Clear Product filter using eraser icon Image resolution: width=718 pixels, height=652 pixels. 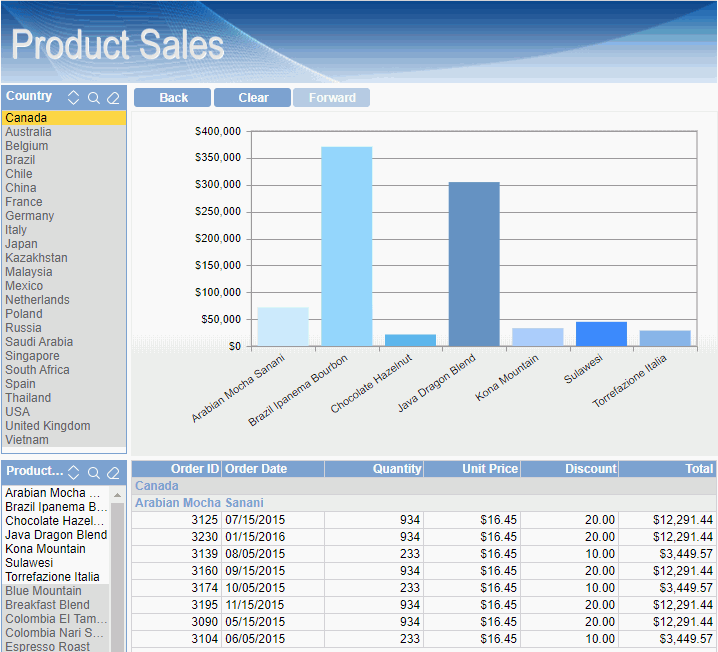[113, 472]
